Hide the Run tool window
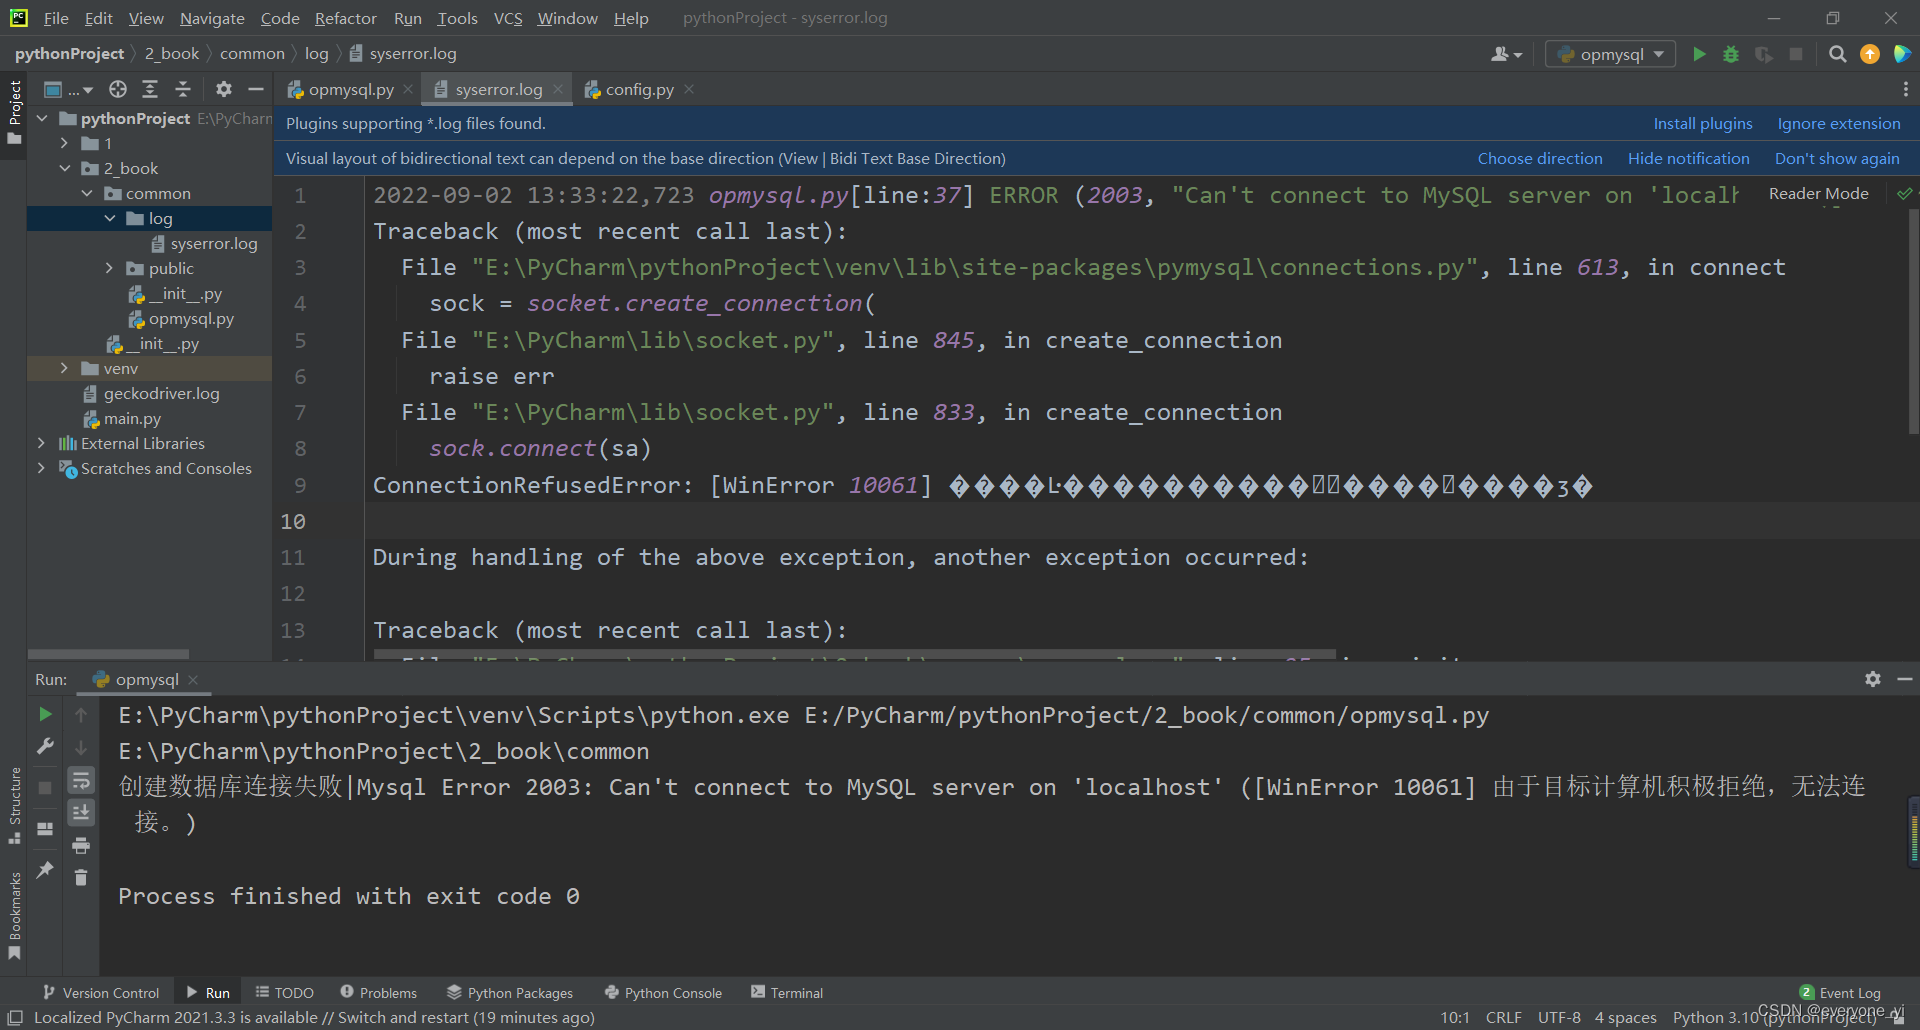This screenshot has width=1920, height=1030. 1905,679
